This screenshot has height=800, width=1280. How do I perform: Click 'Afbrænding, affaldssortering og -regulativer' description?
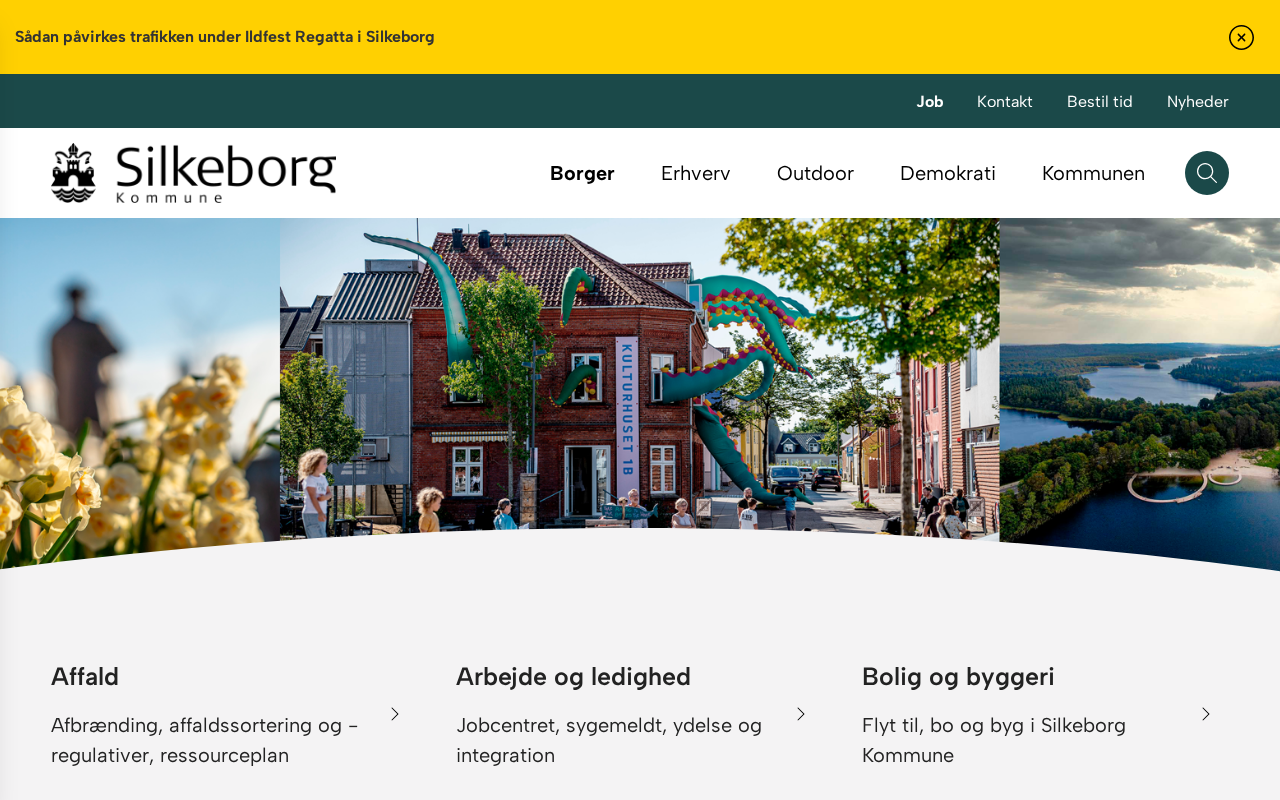pyautogui.click(x=205, y=740)
